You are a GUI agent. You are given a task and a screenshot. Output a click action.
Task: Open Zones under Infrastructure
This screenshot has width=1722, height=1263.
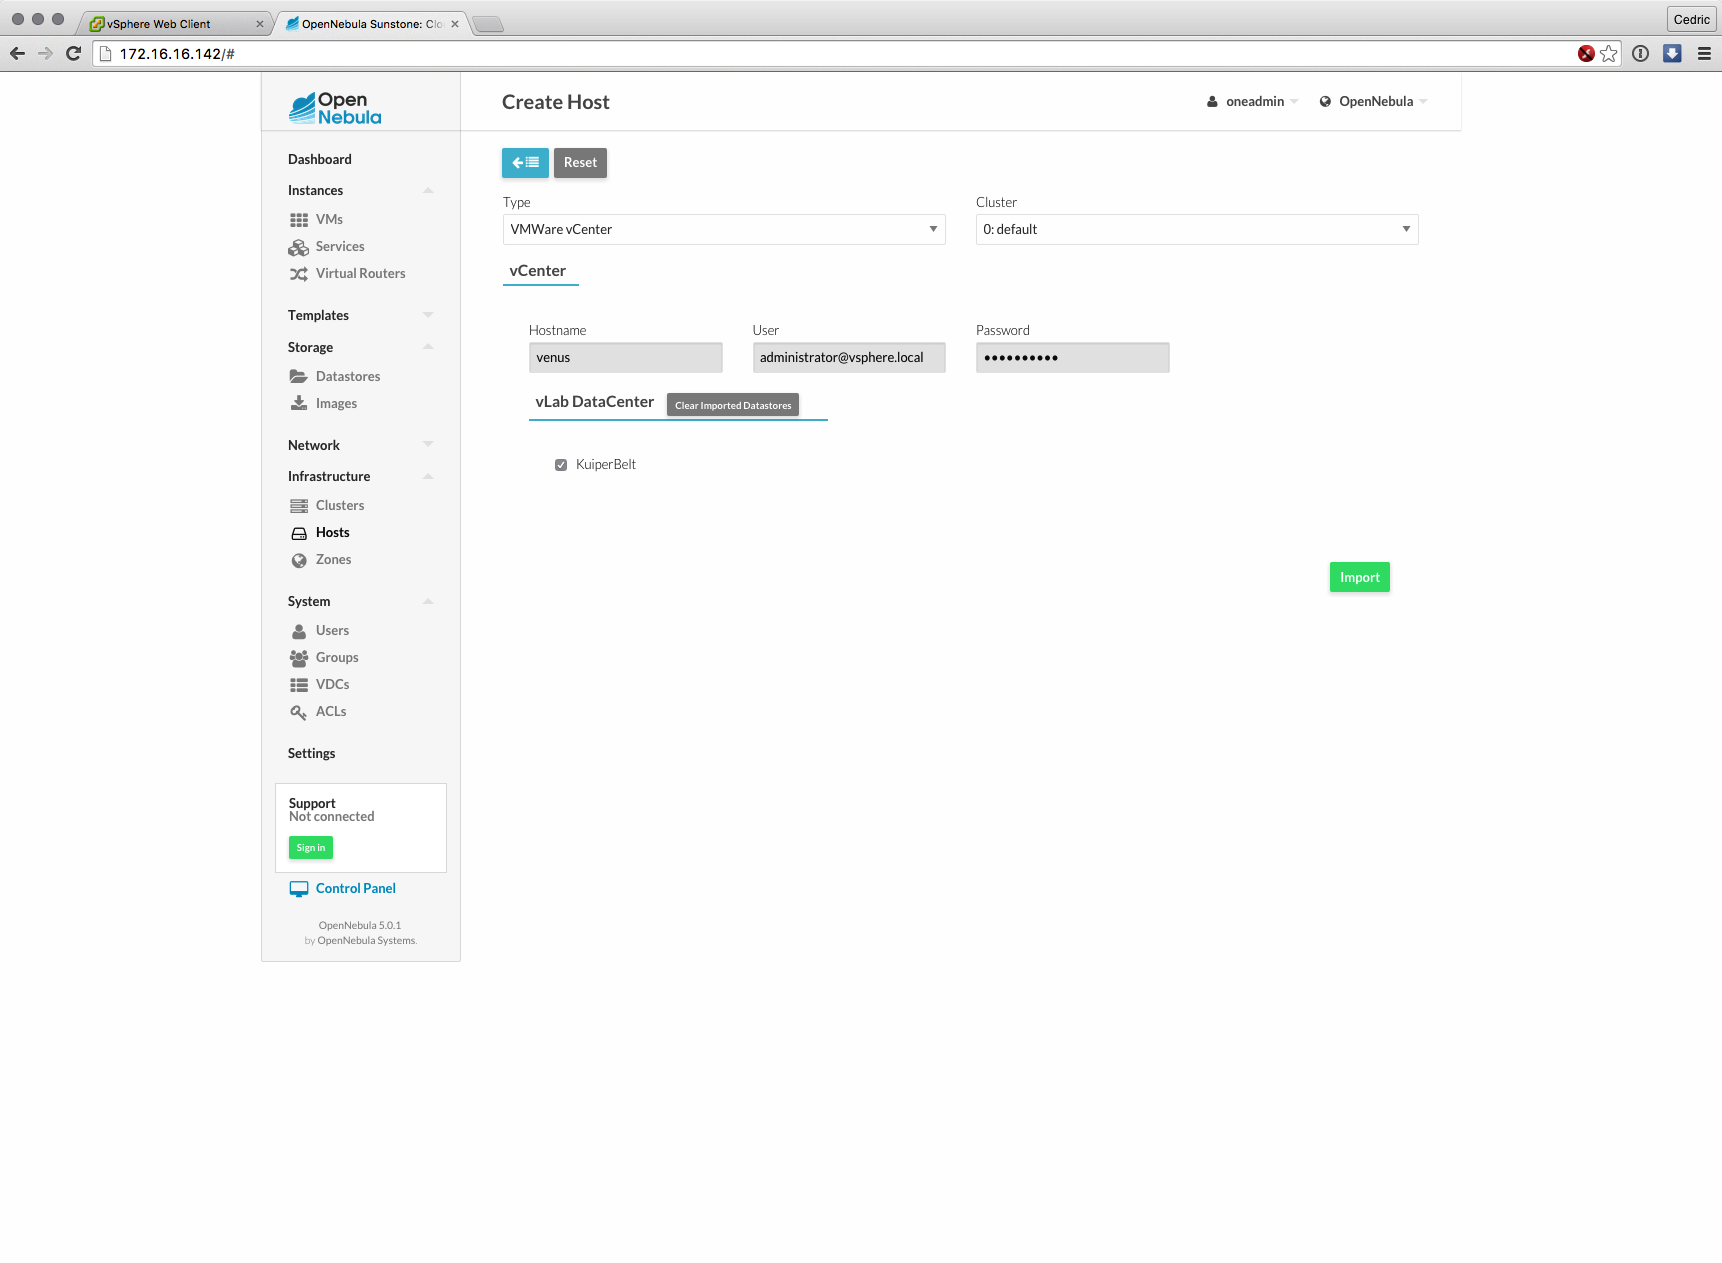[x=333, y=559]
